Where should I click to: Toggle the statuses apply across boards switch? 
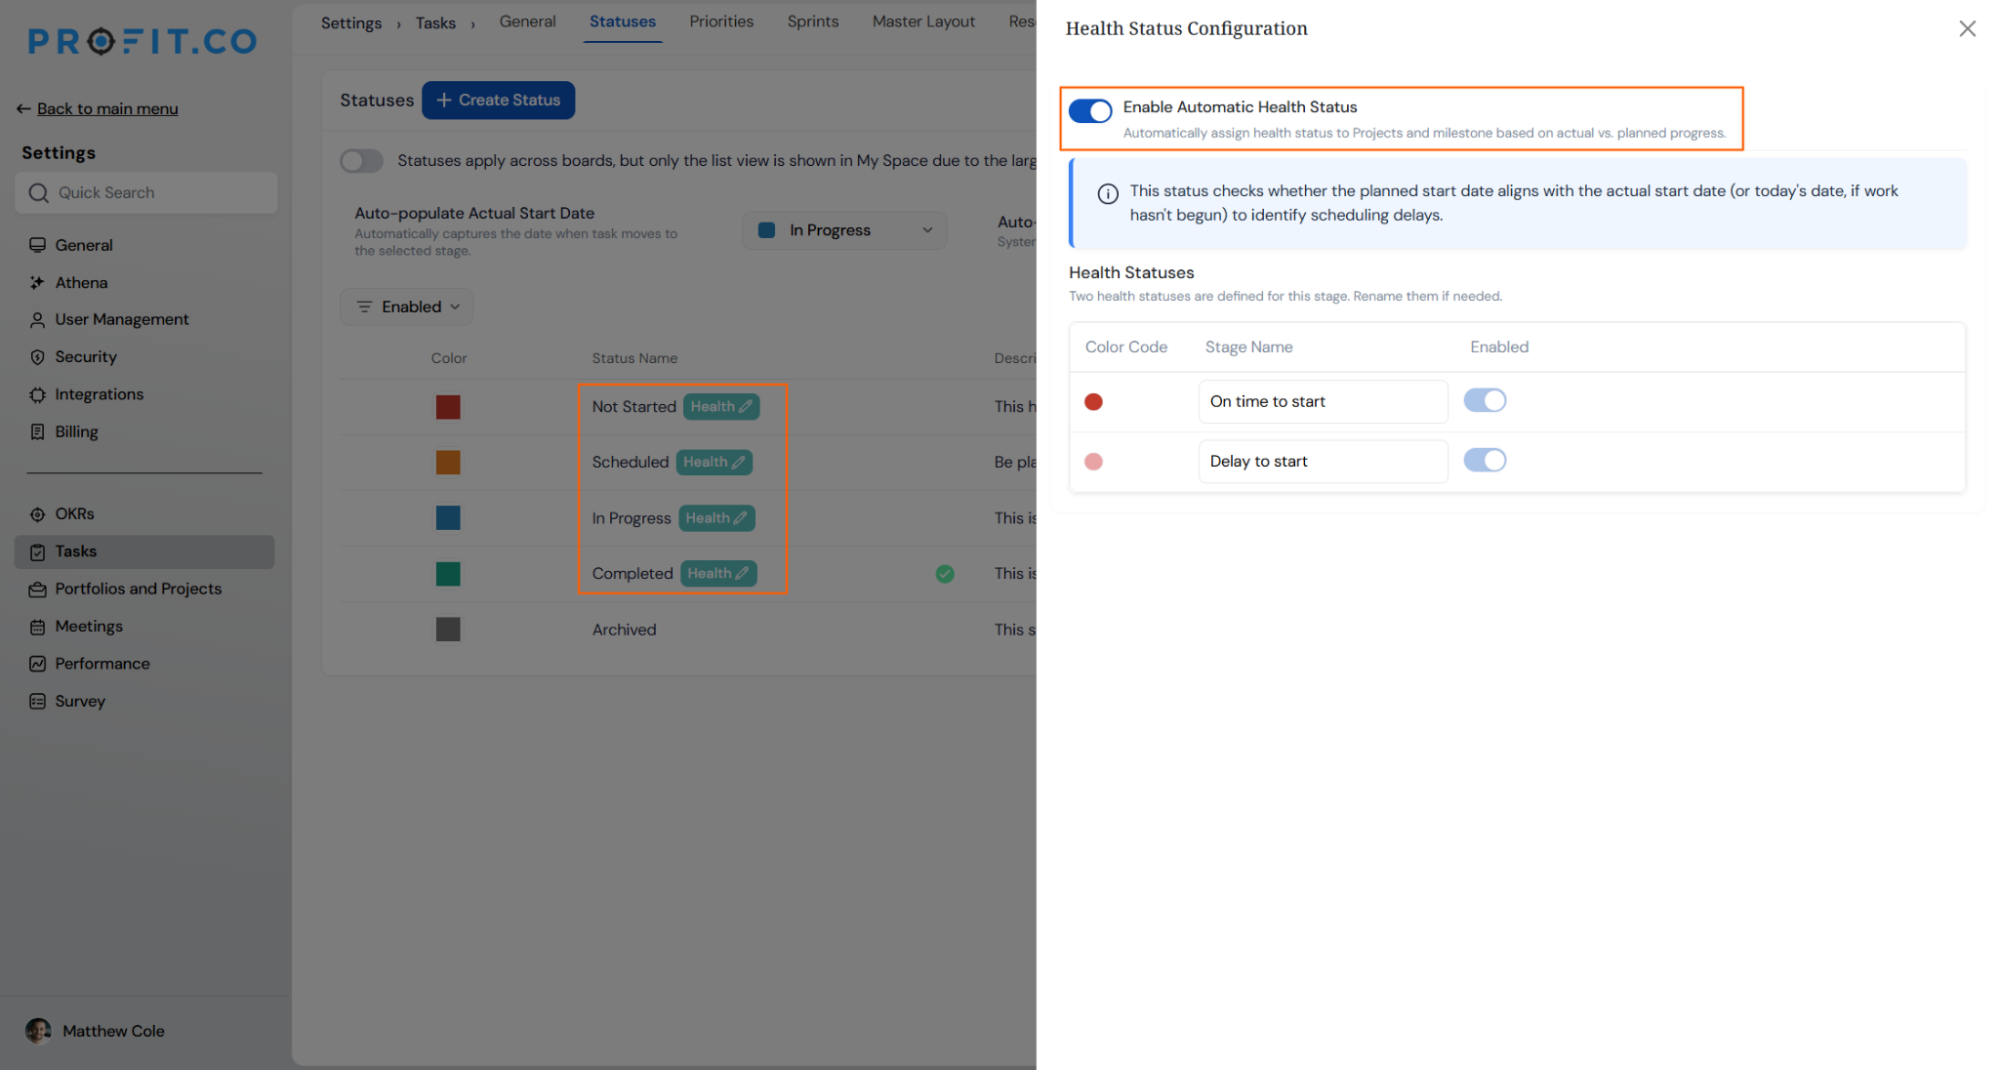pos(361,161)
